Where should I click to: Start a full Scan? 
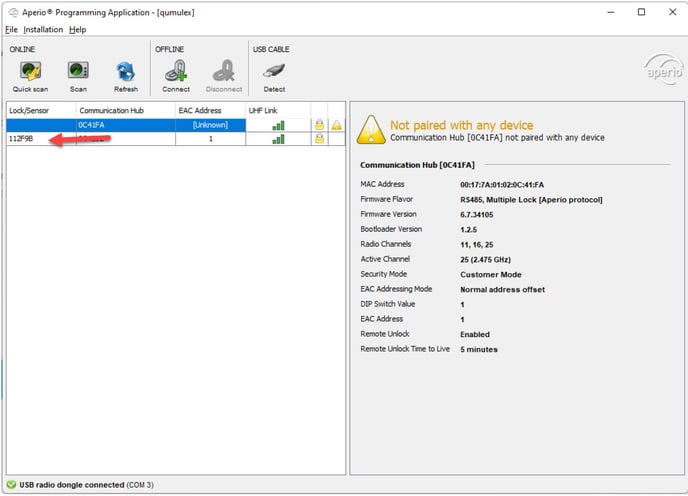(78, 77)
